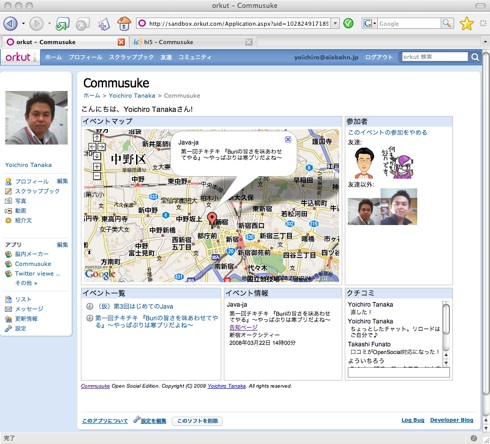Viewport: 490px width, 444px height.
Task: Open the (仮) 第3回はじめてのJava event
Action: tap(134, 306)
